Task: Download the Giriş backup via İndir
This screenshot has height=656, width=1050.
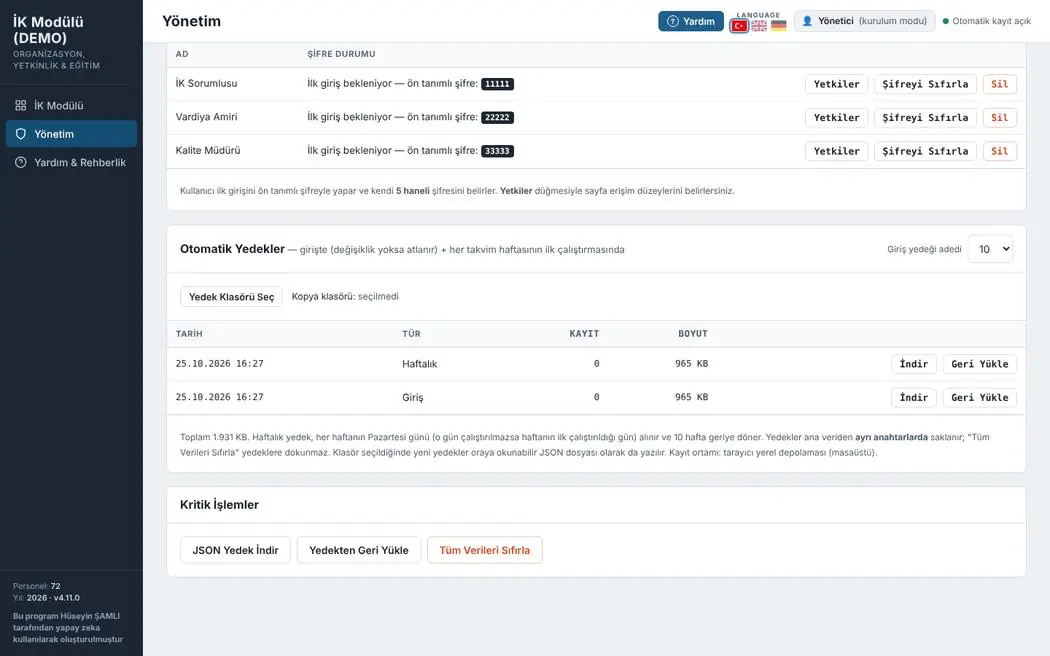Action: tap(913, 397)
